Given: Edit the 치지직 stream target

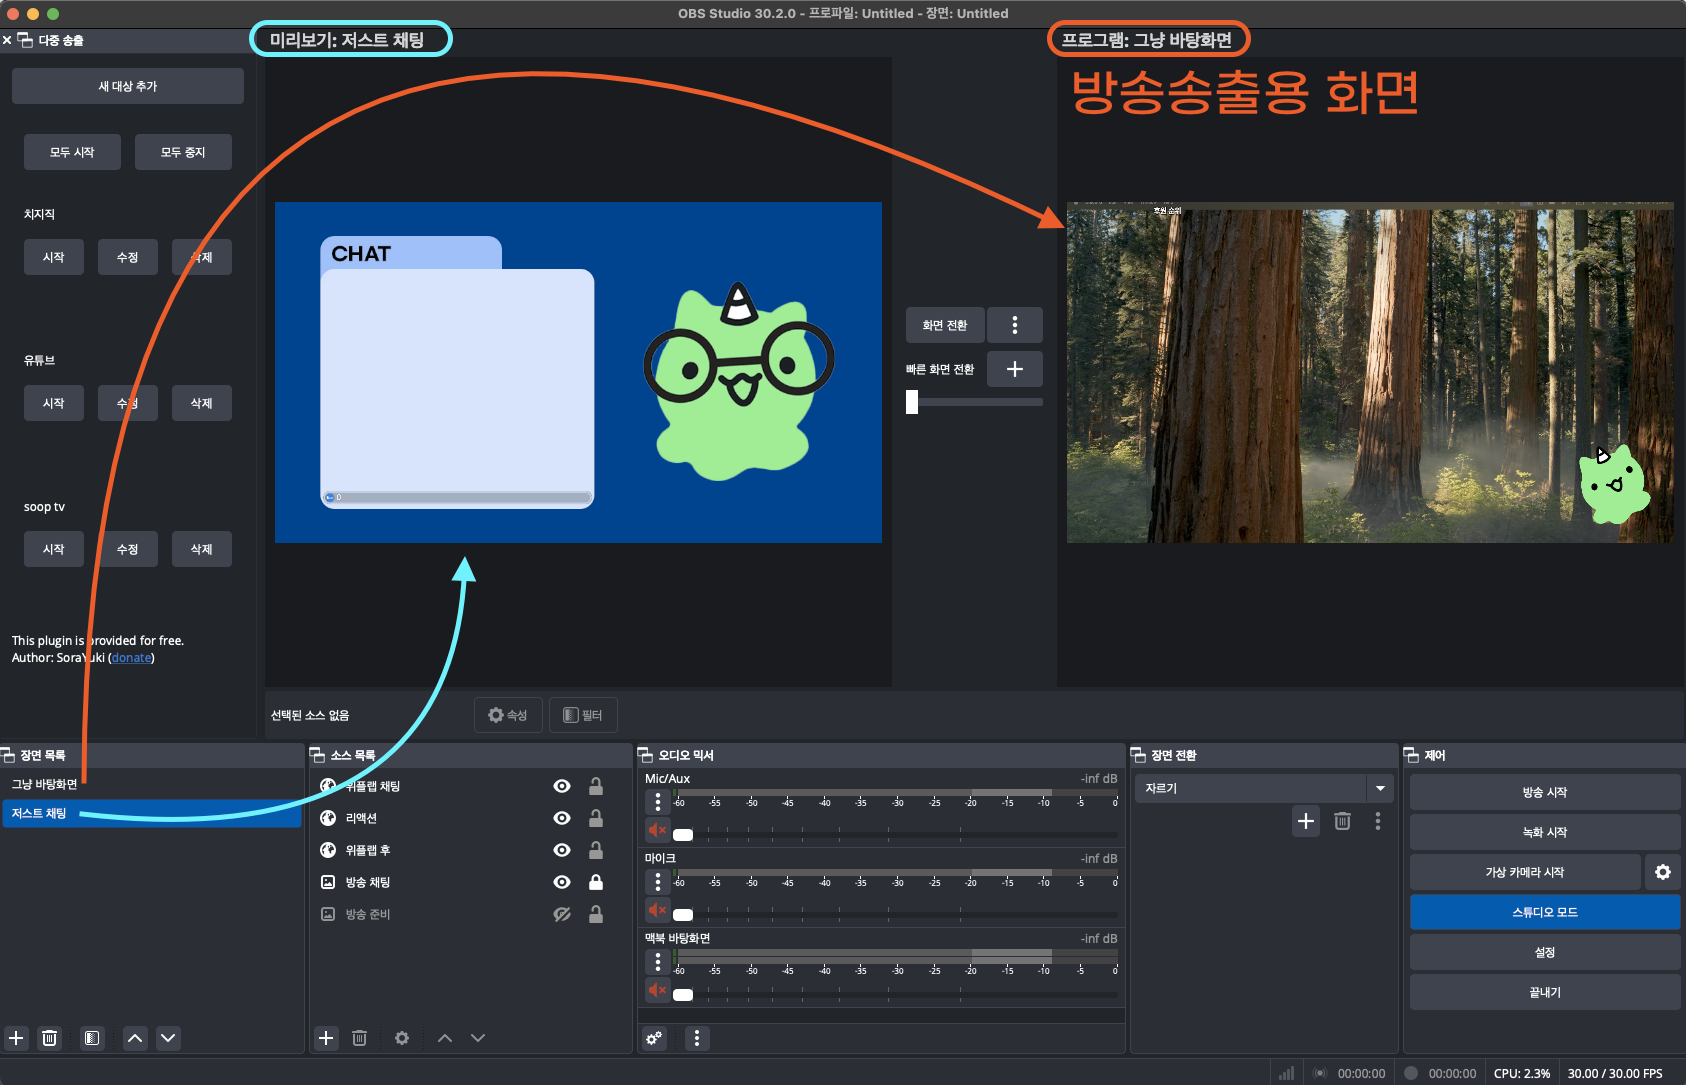Looking at the screenshot, I should 128,257.
